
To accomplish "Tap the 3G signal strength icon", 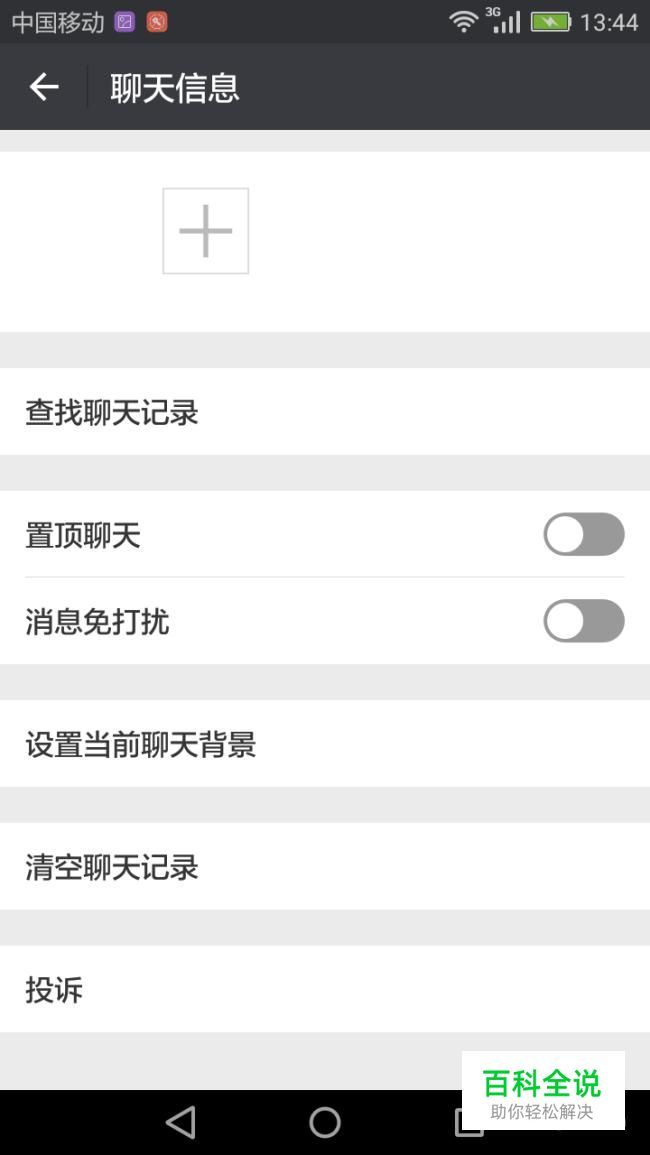I will (x=503, y=20).
